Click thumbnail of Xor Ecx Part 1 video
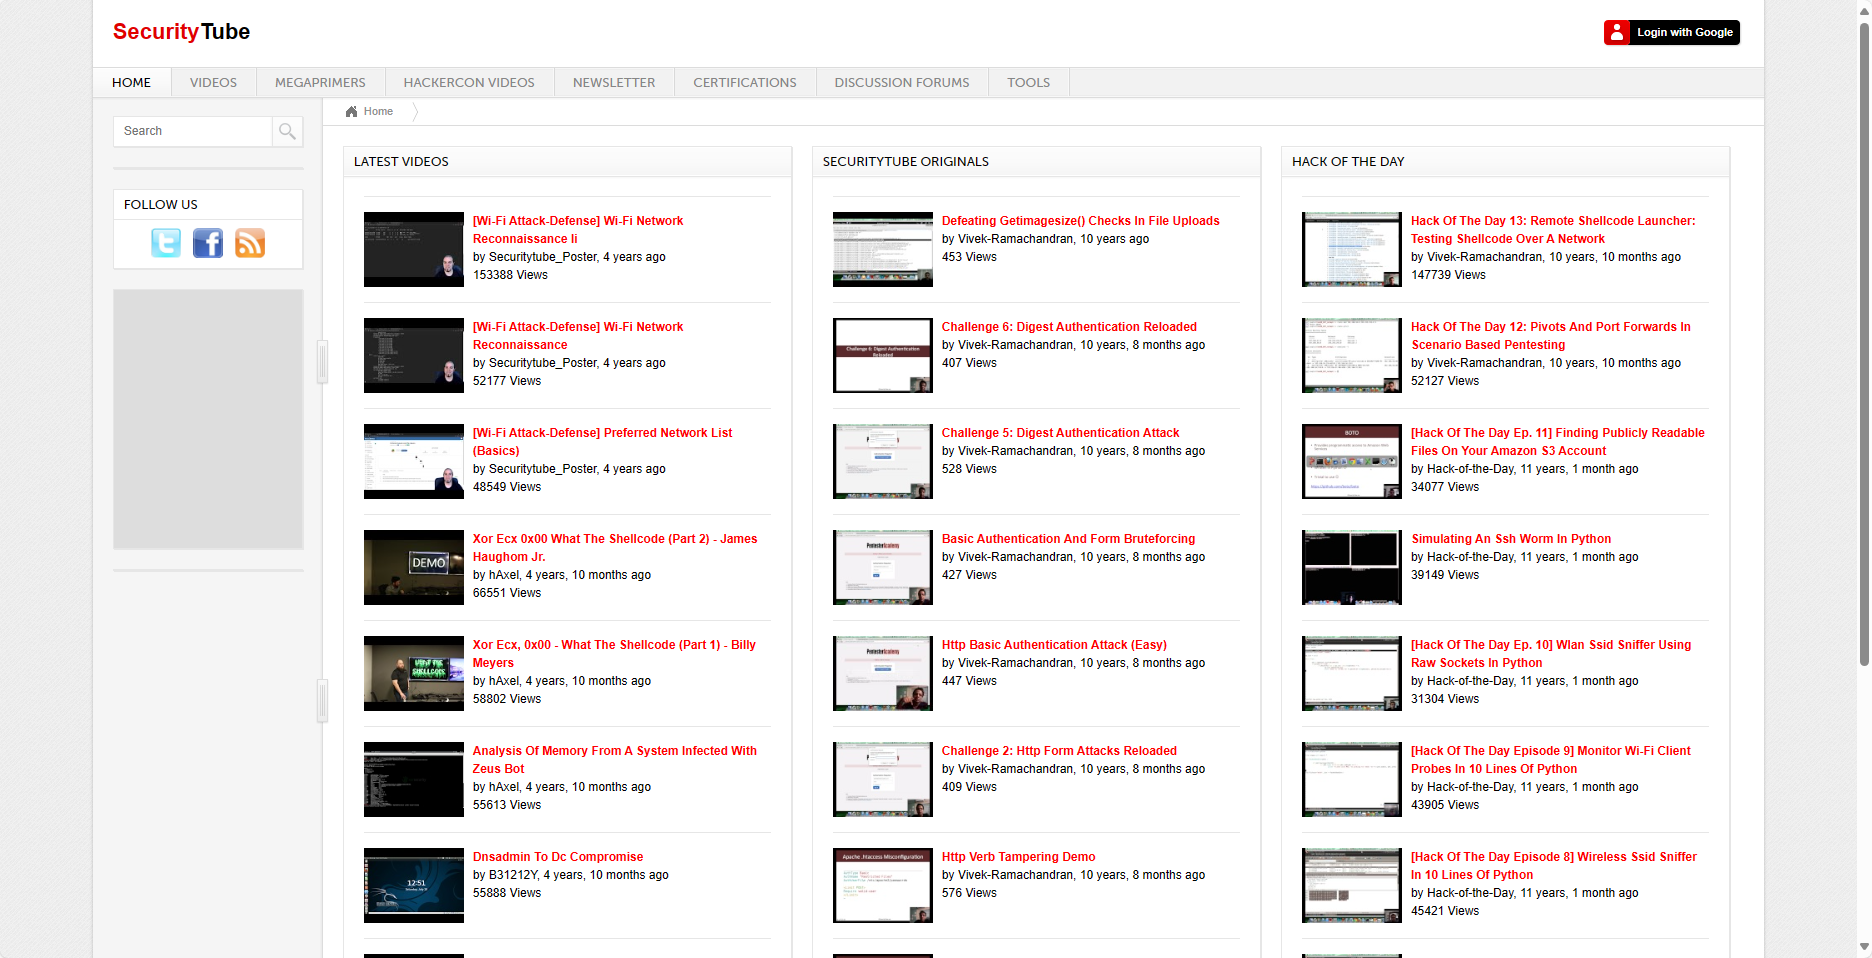The width and height of the screenshot is (1872, 958). coord(414,674)
